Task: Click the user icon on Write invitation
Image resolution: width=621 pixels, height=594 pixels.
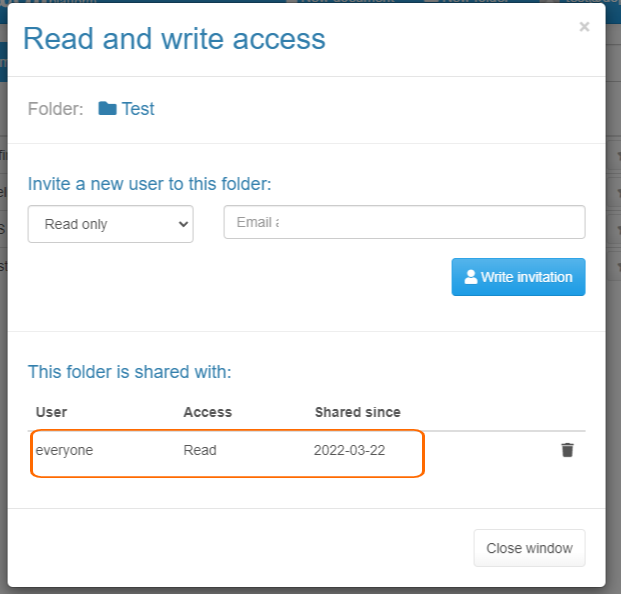Action: pos(471,277)
